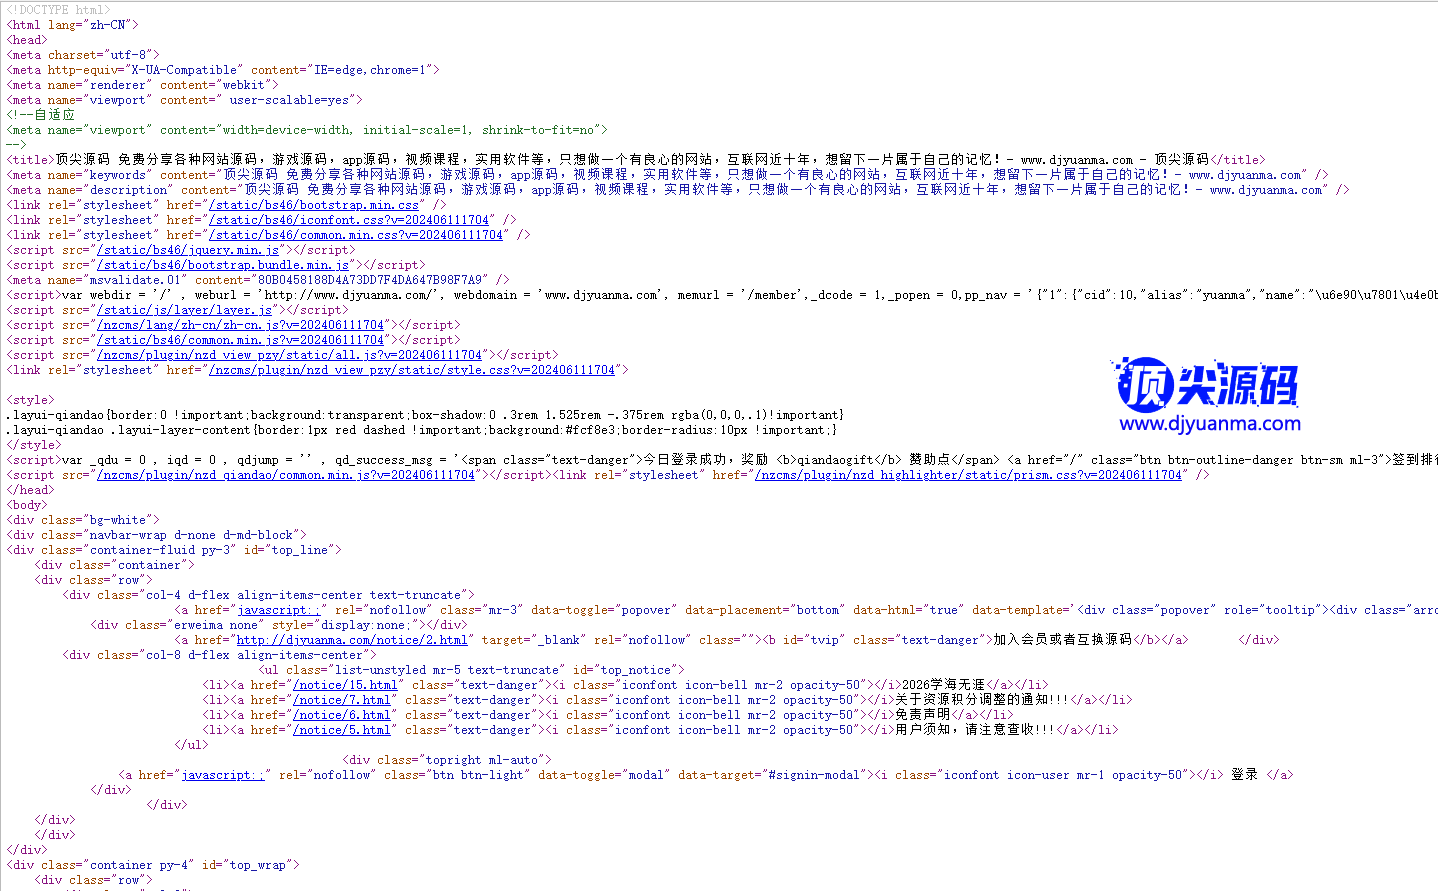The image size is (1438, 891).
Task: Click the 顶尖源码 logo watermark
Action: pos(1208,395)
